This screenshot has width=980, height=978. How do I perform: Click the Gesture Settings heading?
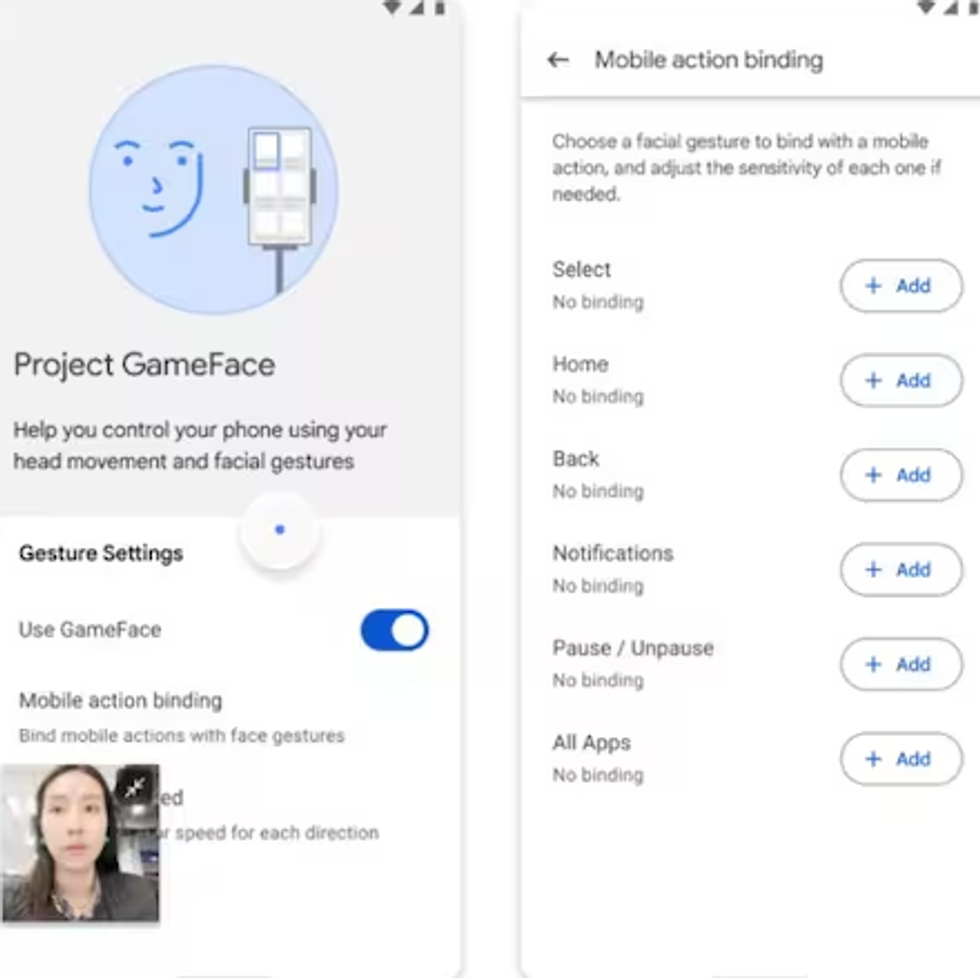101,553
